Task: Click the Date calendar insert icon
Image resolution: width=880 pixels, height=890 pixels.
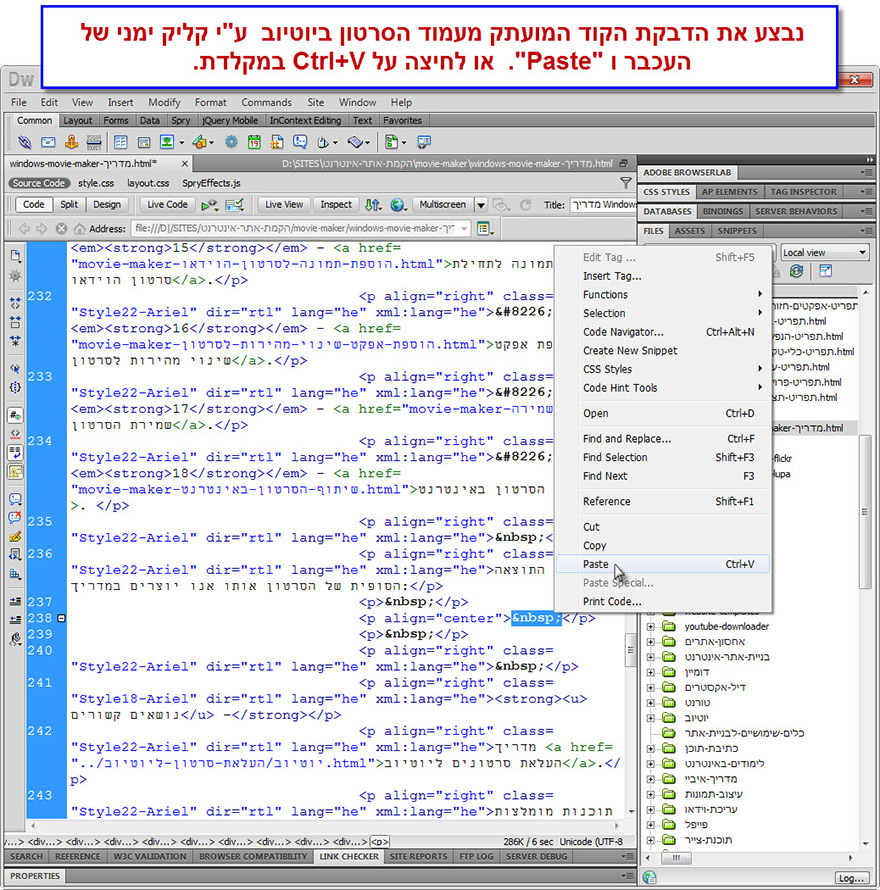Action: (x=254, y=142)
